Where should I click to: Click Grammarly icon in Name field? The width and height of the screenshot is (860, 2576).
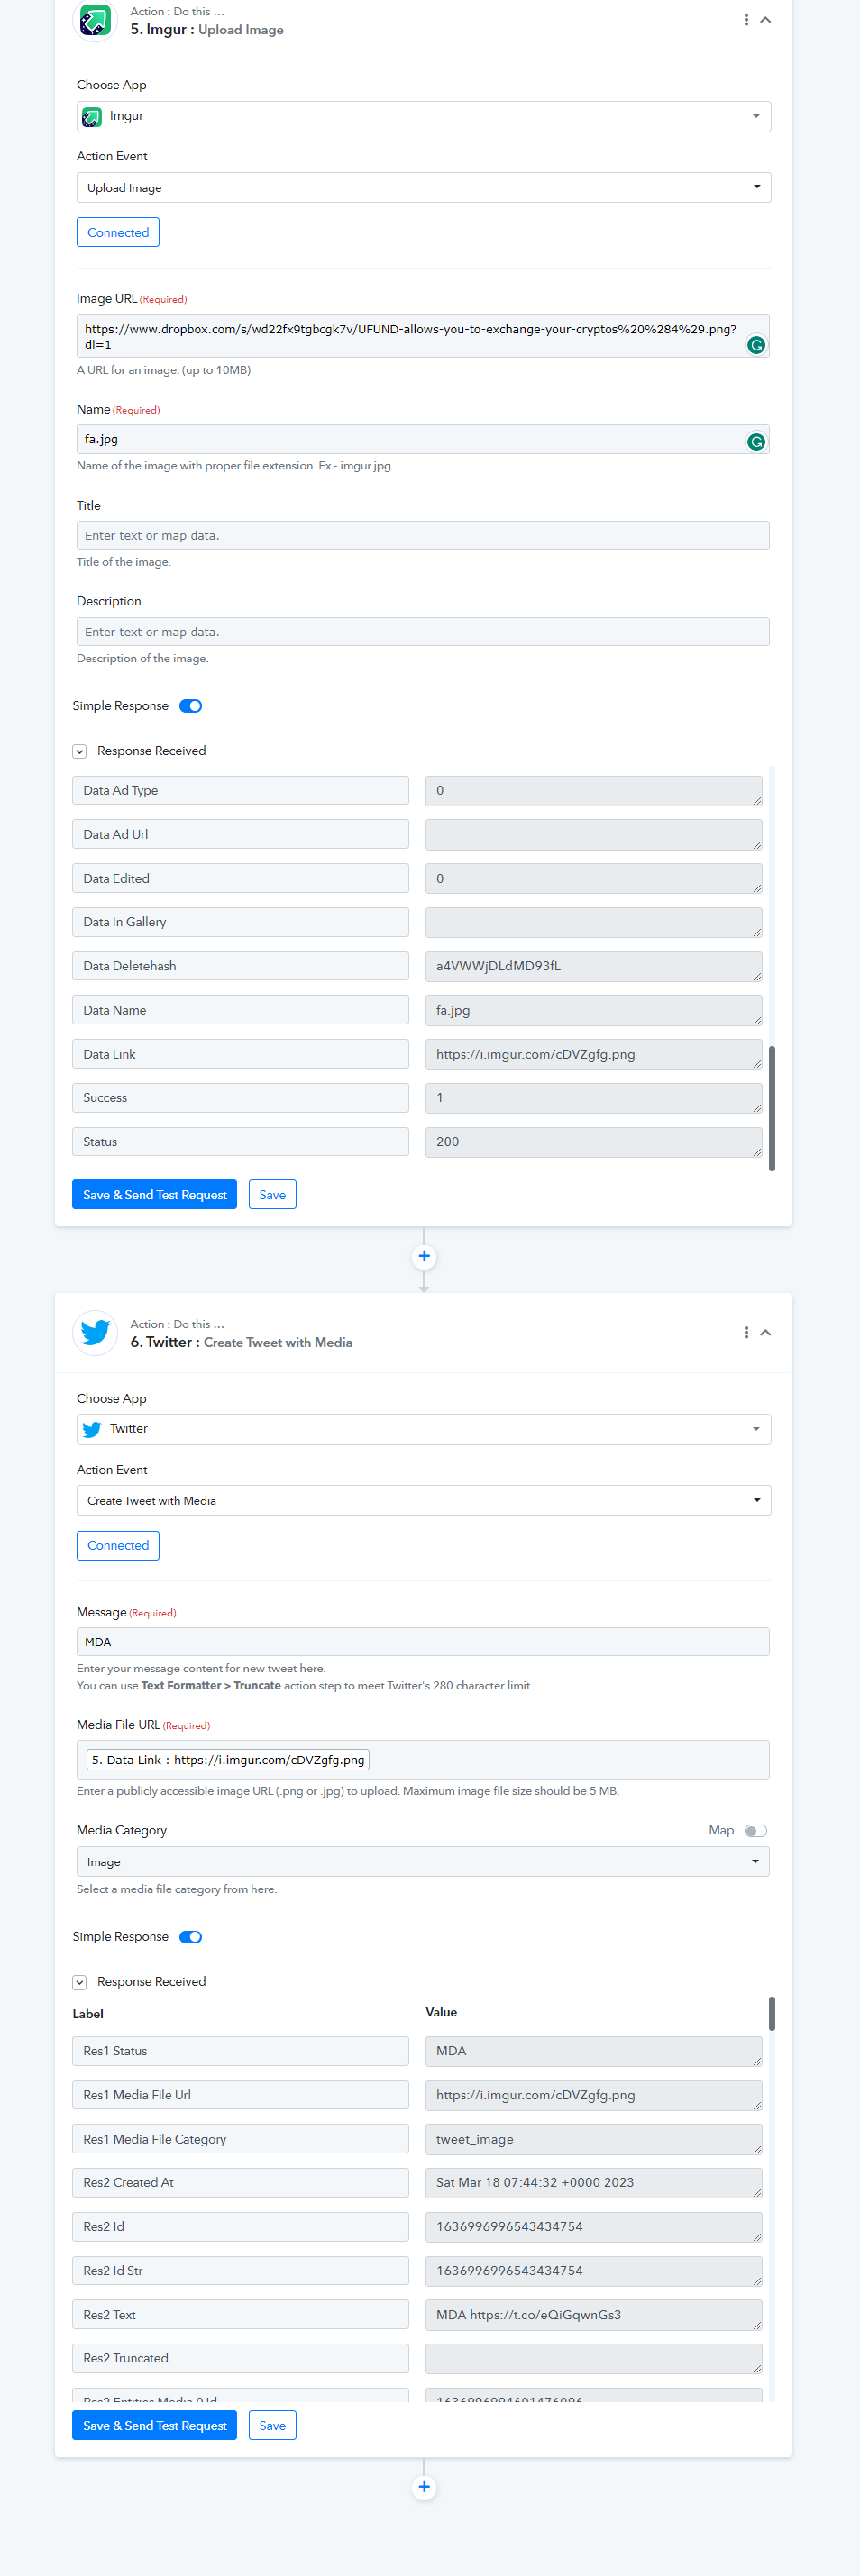pos(756,442)
